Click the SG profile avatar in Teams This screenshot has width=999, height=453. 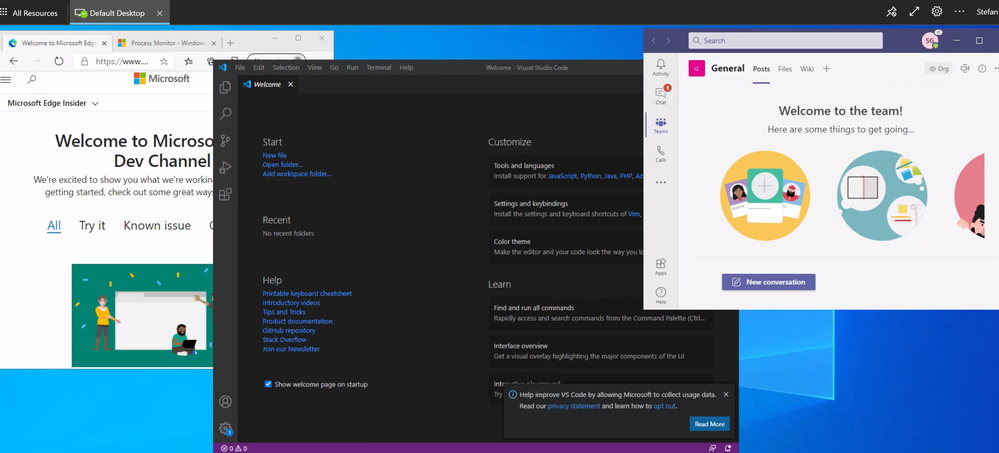930,40
